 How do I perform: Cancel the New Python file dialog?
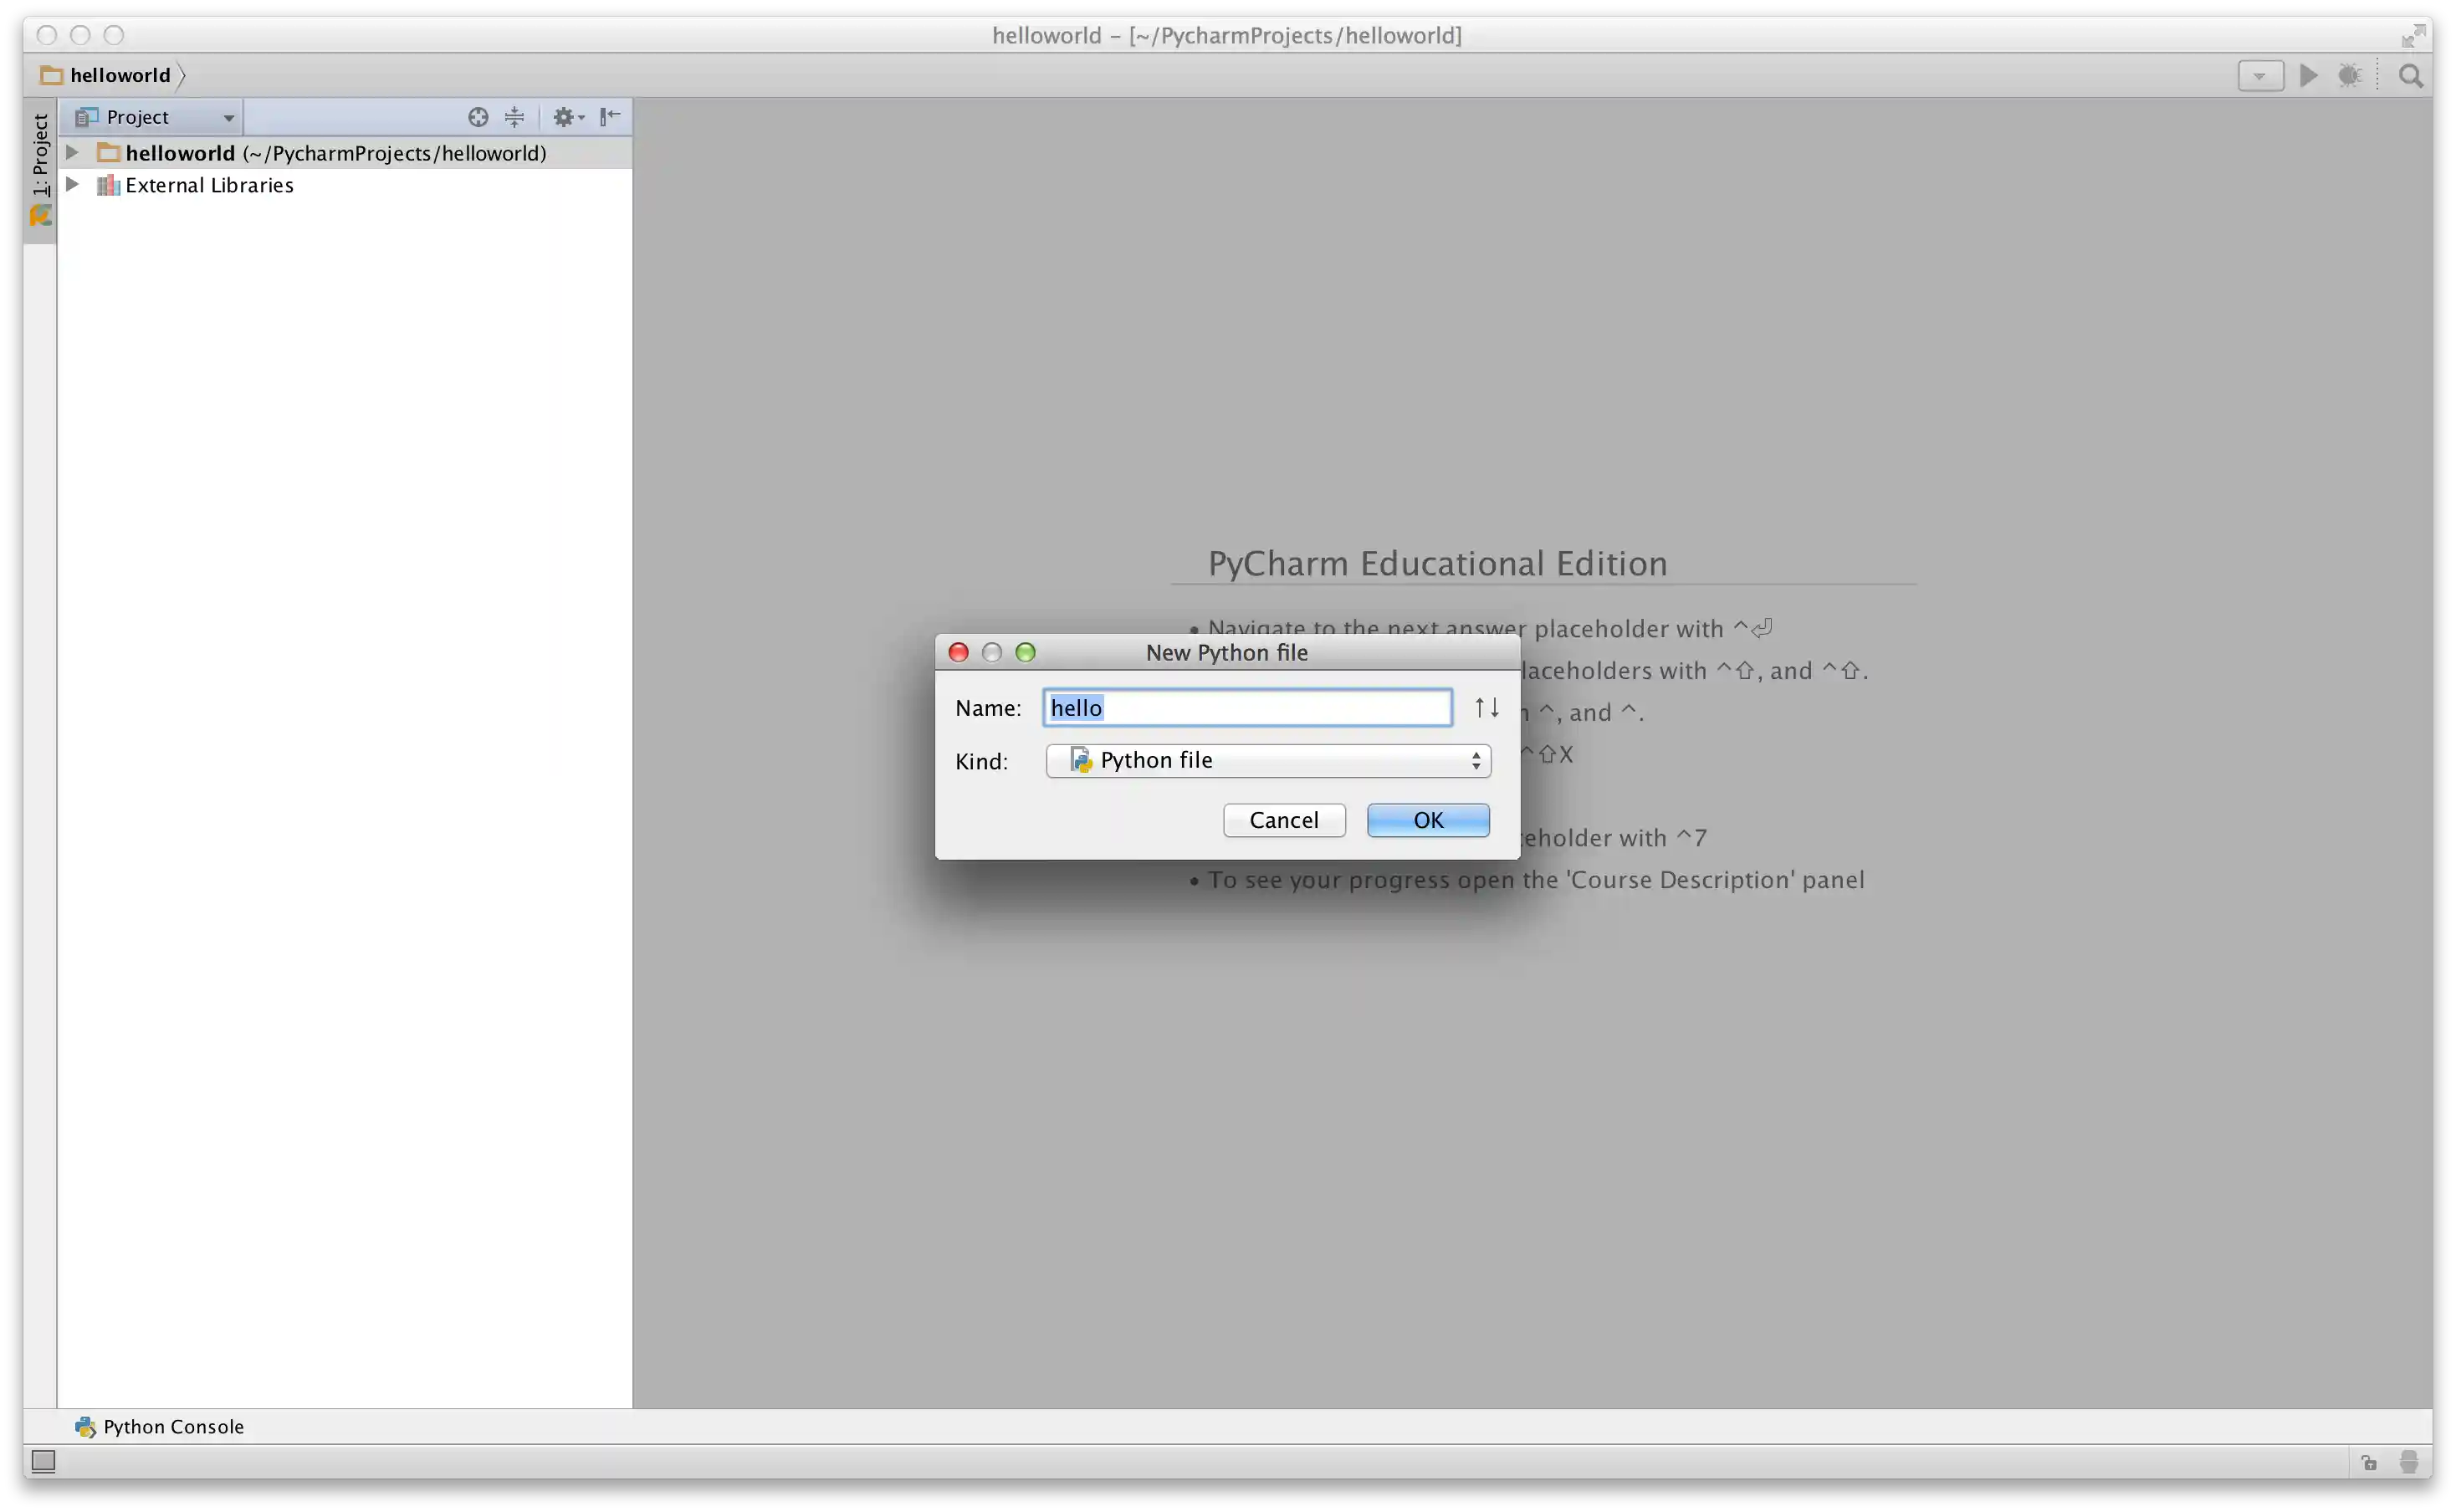(x=1283, y=820)
